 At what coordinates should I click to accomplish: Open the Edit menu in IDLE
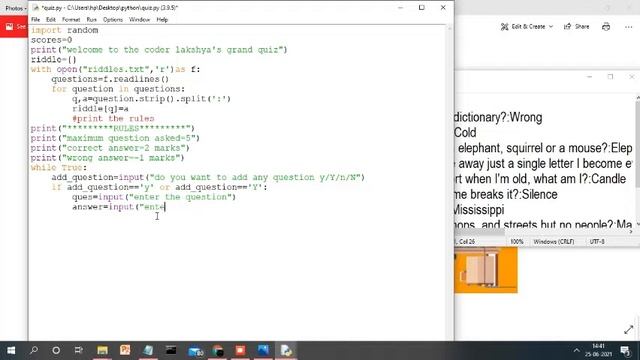click(x=51, y=20)
